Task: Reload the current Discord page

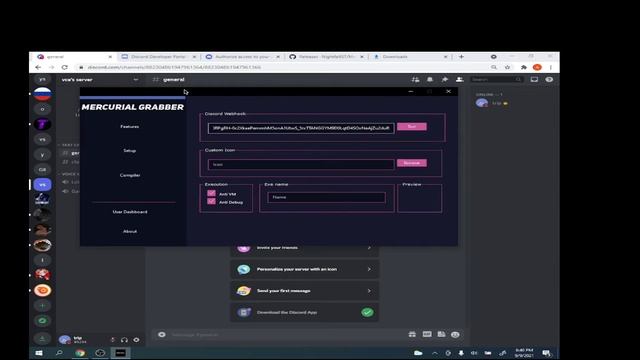Action: (x=64, y=67)
